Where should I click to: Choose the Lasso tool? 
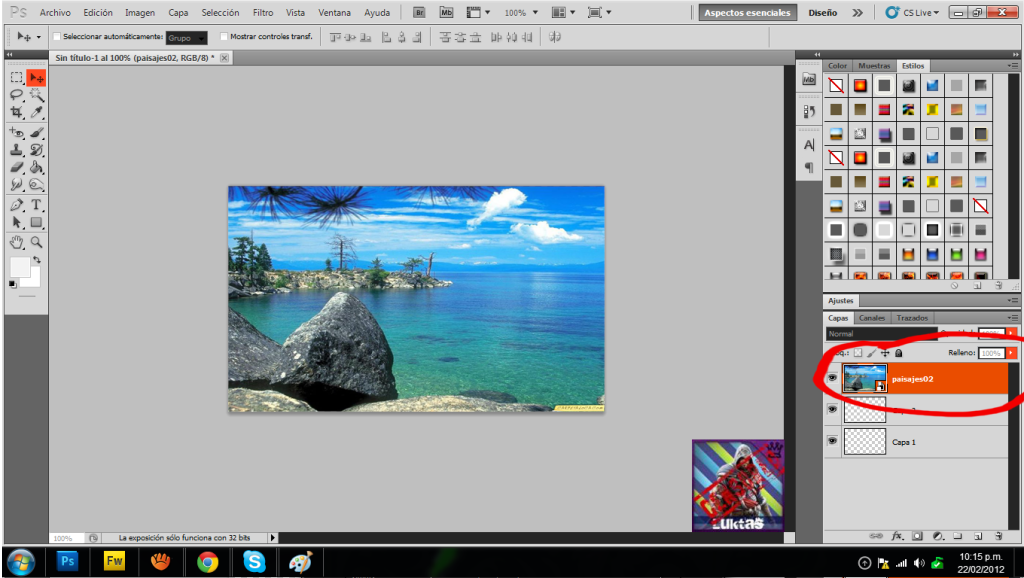(x=17, y=95)
